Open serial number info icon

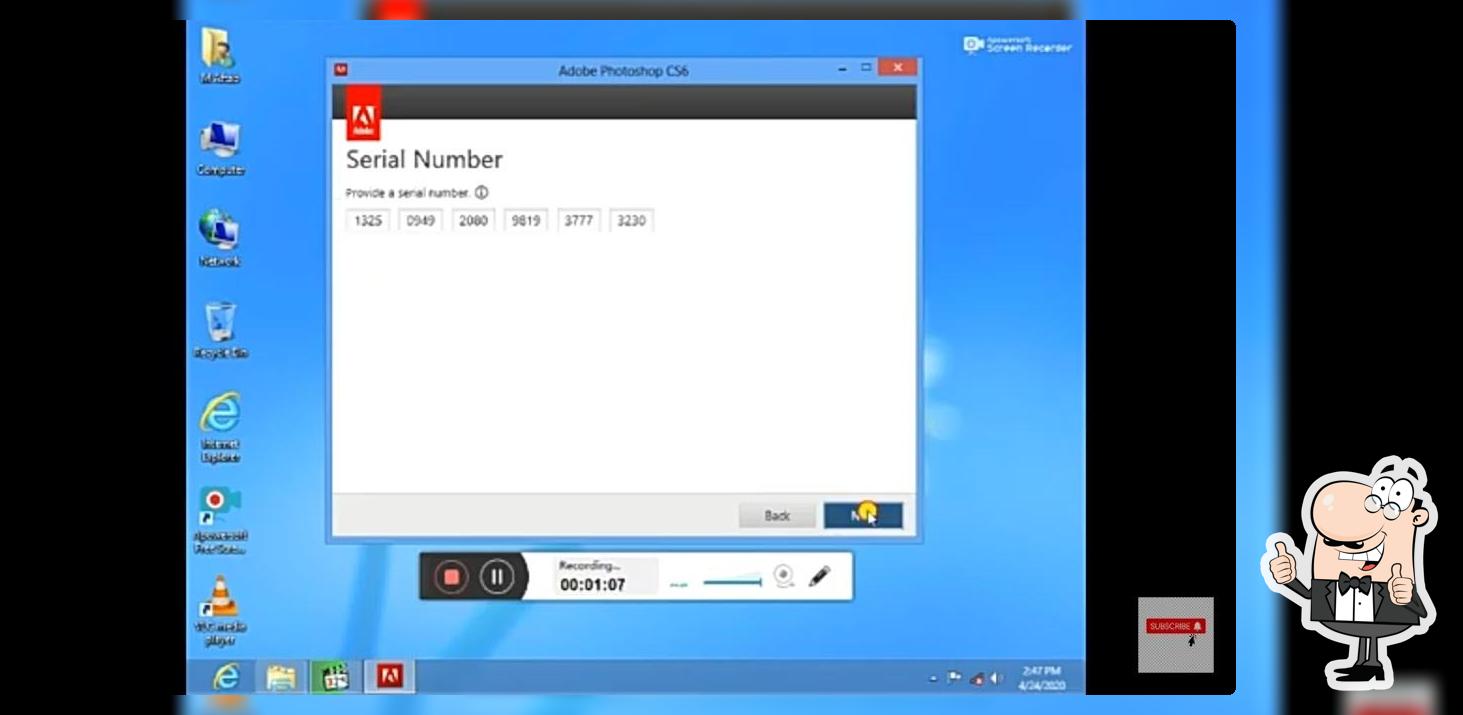[x=482, y=192]
